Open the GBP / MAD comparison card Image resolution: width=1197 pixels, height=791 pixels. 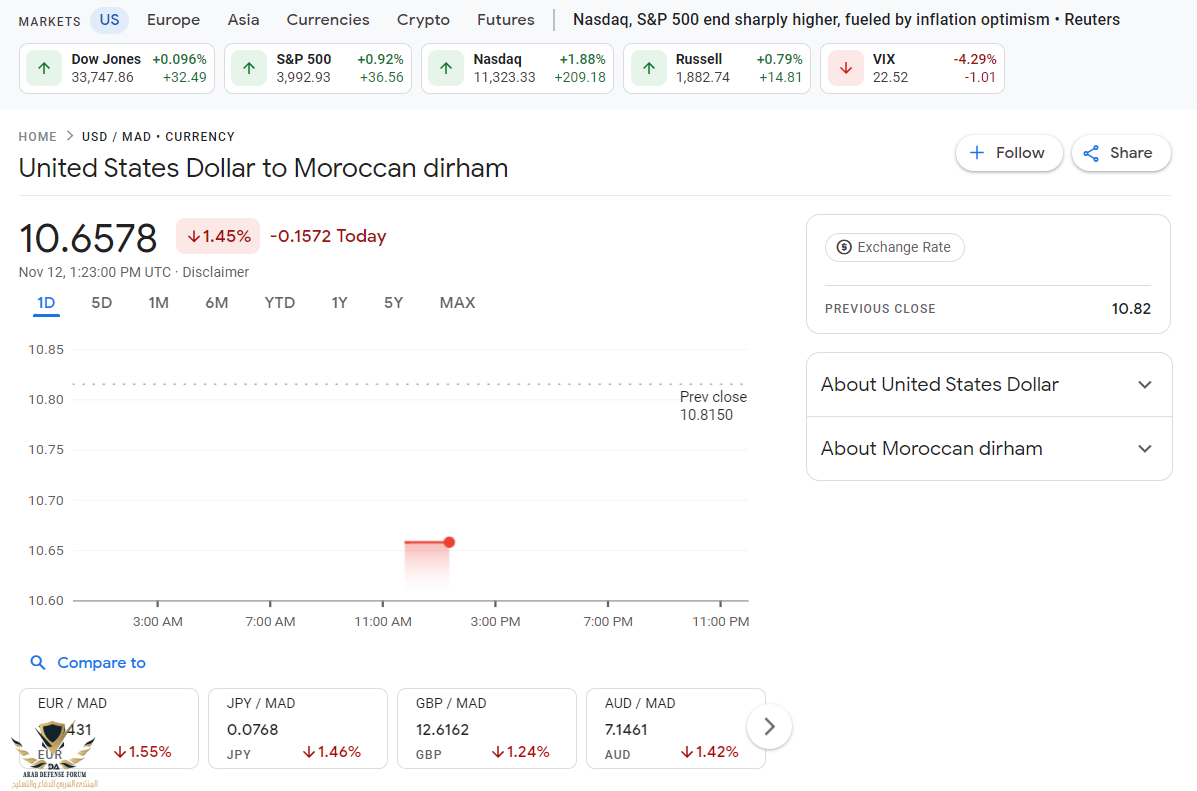(x=486, y=727)
